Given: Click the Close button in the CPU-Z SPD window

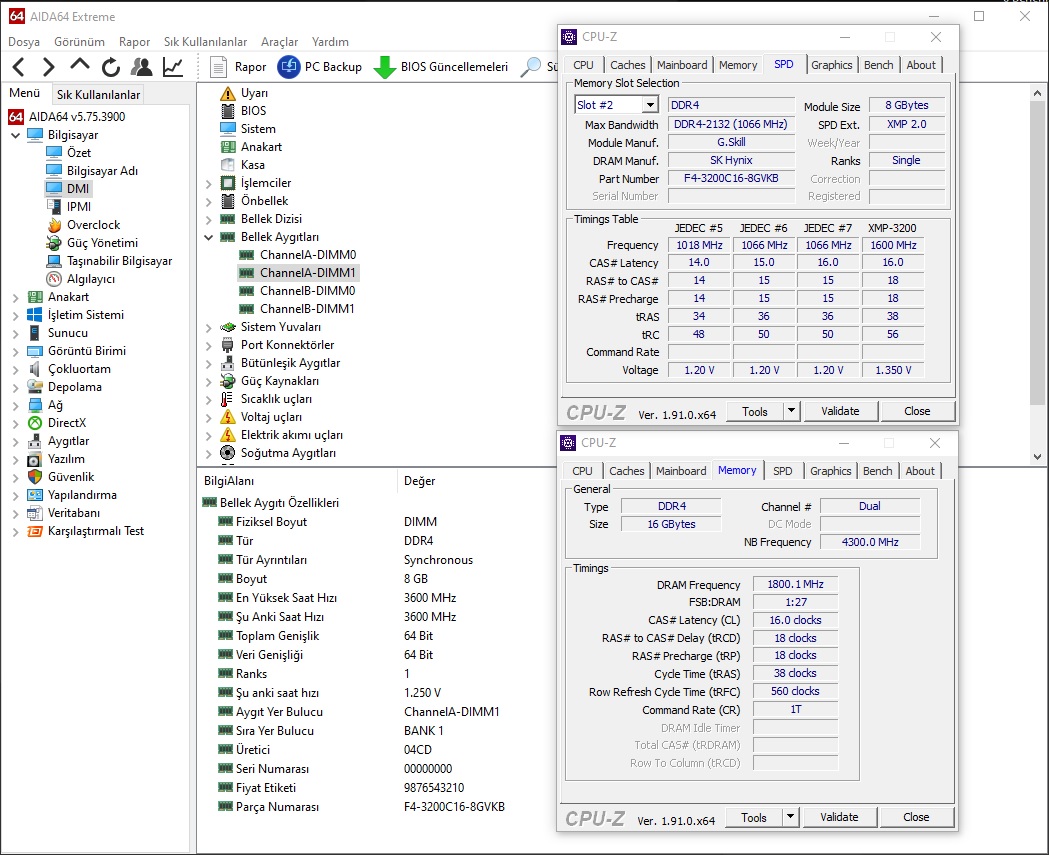Looking at the screenshot, I should [x=917, y=411].
